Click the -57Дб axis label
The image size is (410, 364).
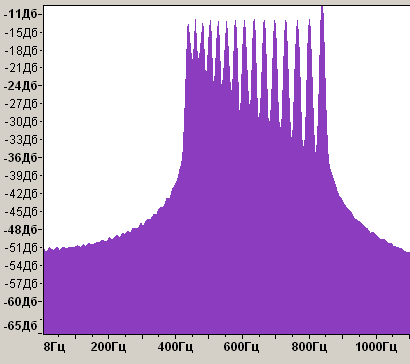[21, 284]
